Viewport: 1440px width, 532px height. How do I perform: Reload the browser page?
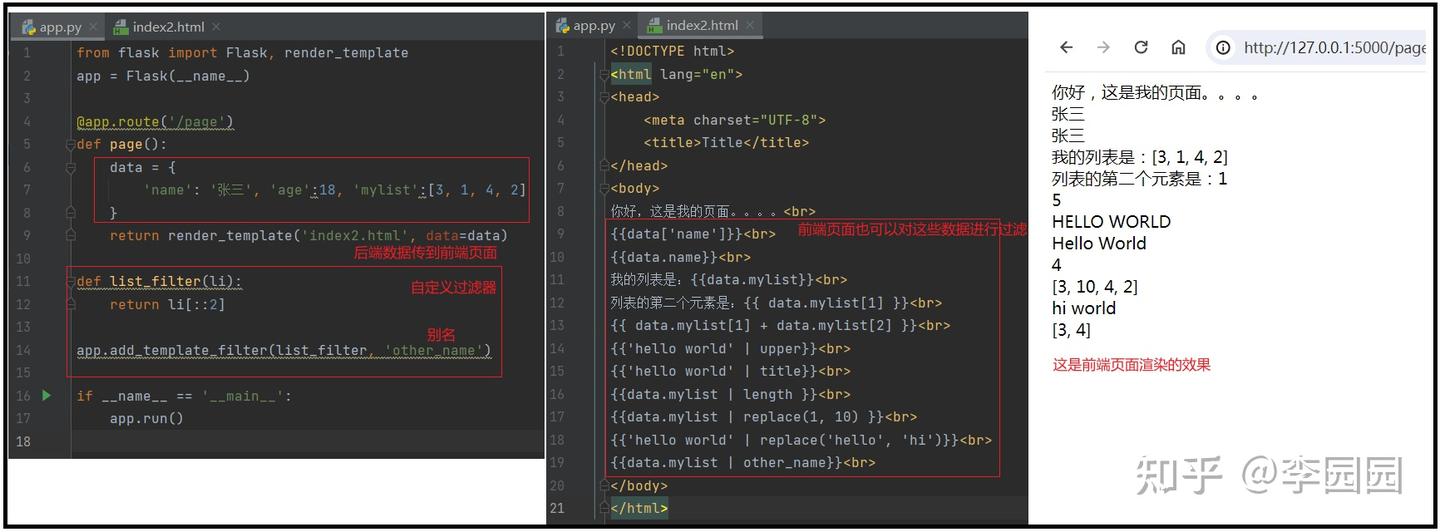pos(1141,47)
